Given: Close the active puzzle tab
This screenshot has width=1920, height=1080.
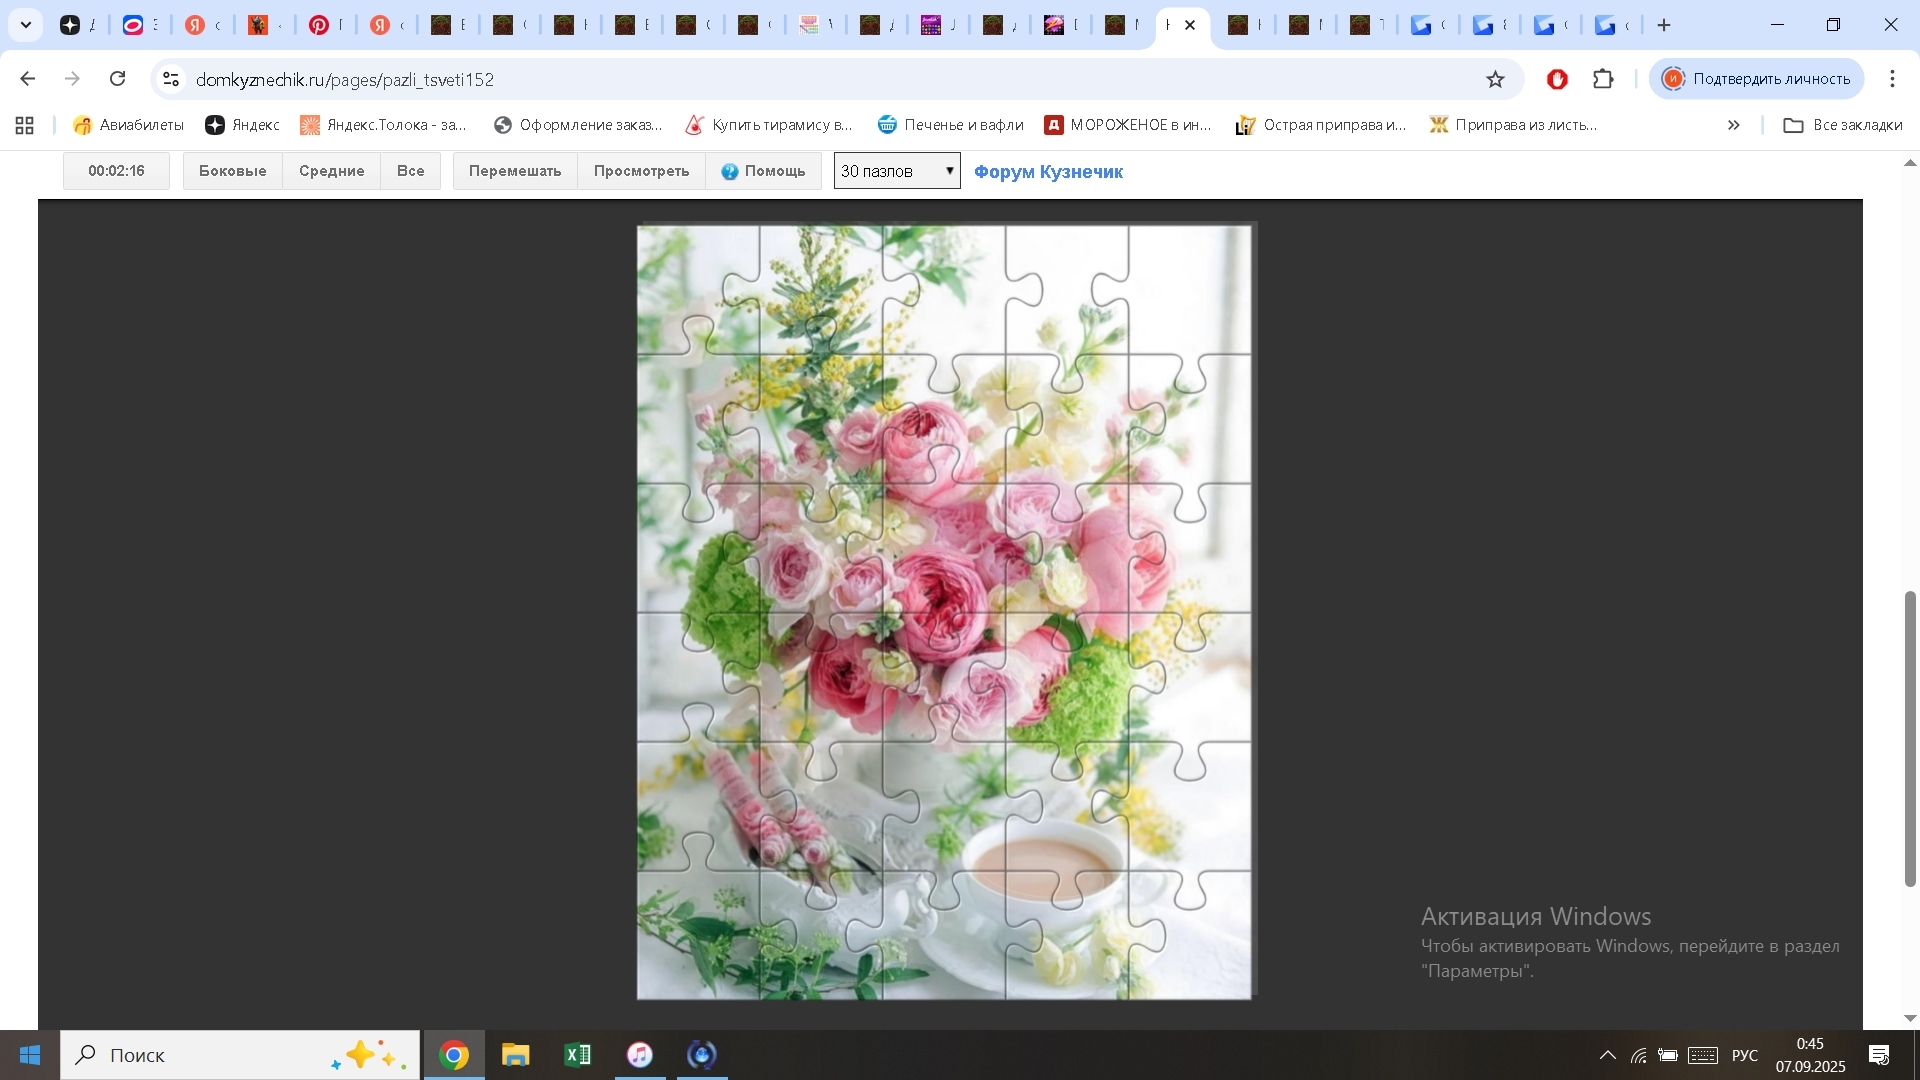Looking at the screenshot, I should point(1190,25).
